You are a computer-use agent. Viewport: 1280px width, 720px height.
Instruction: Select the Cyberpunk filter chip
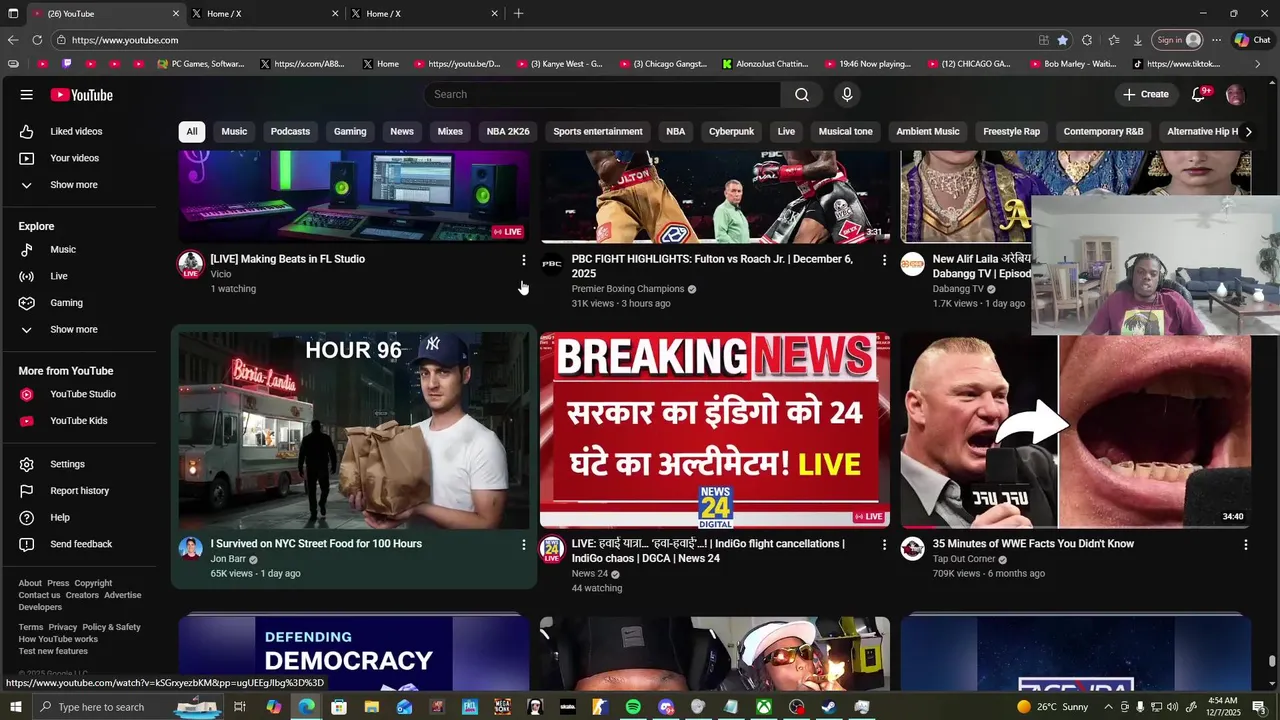(731, 132)
